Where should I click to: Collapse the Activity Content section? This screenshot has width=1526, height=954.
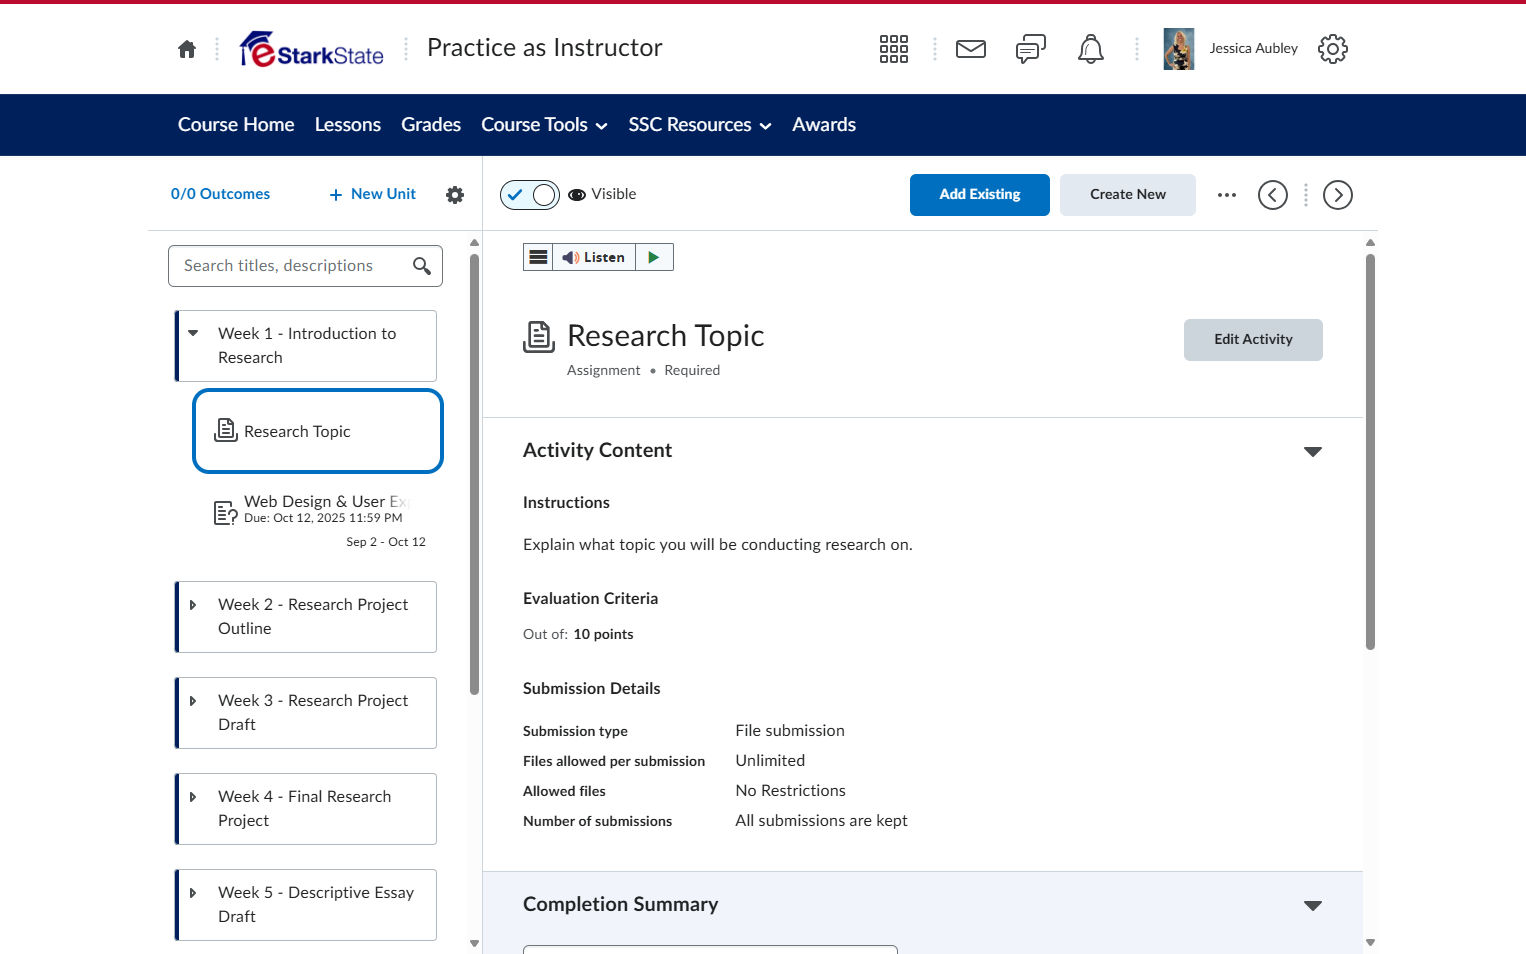click(x=1313, y=452)
